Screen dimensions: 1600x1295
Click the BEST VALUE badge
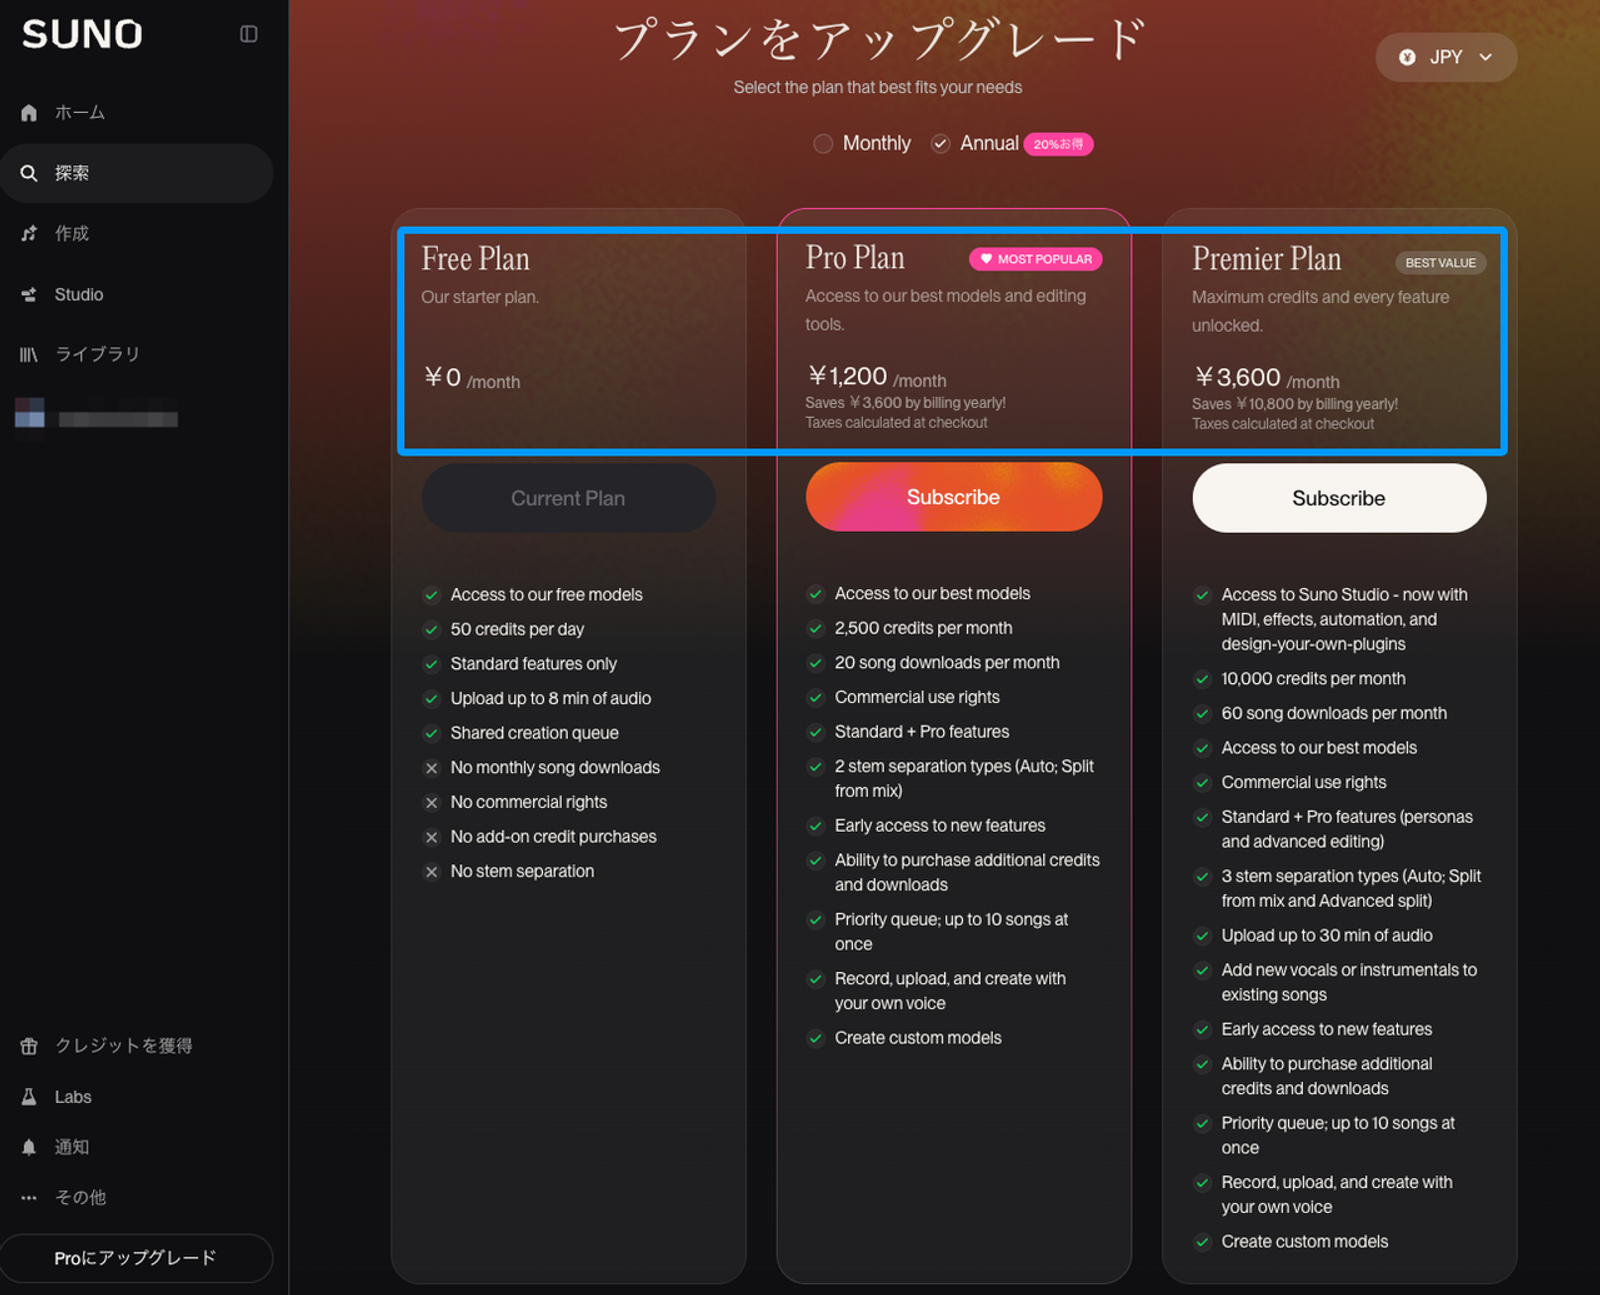pos(1441,263)
